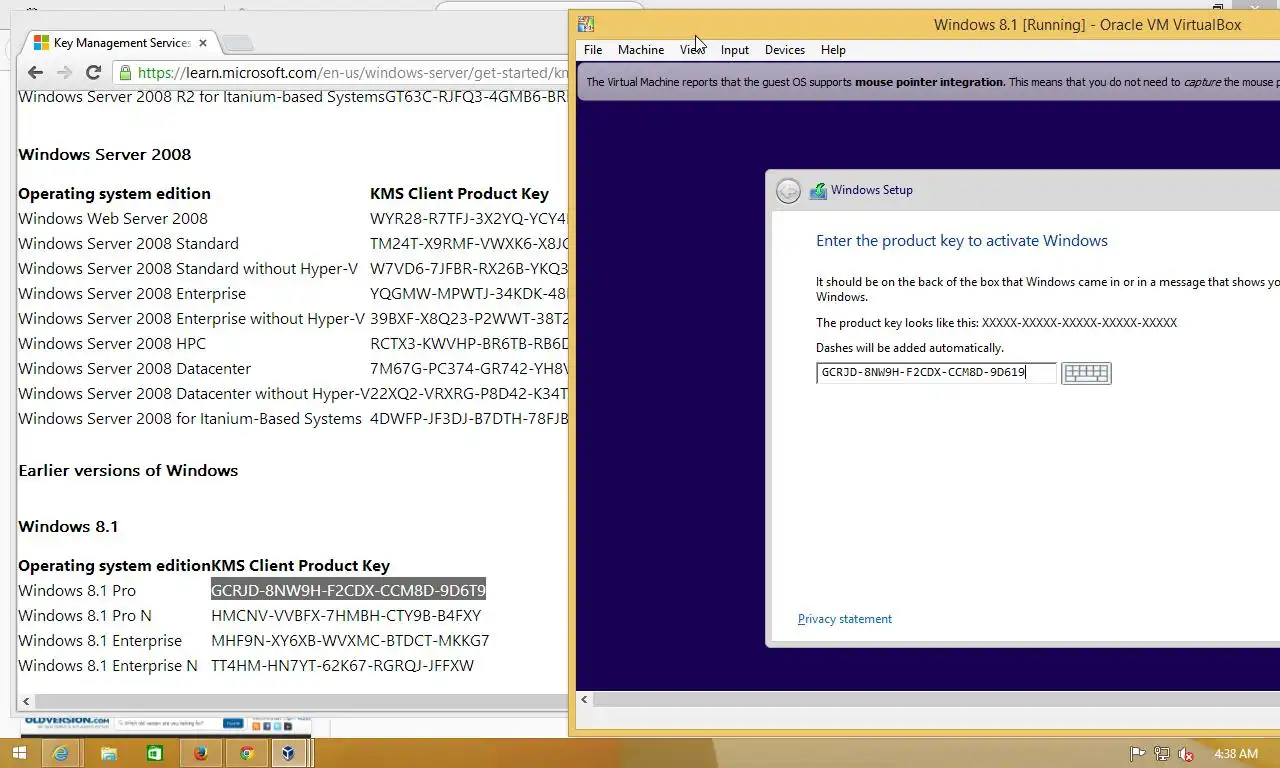The image size is (1280, 768).
Task: Click the Windows 8.1 Pro edition label
Action: 77,590
